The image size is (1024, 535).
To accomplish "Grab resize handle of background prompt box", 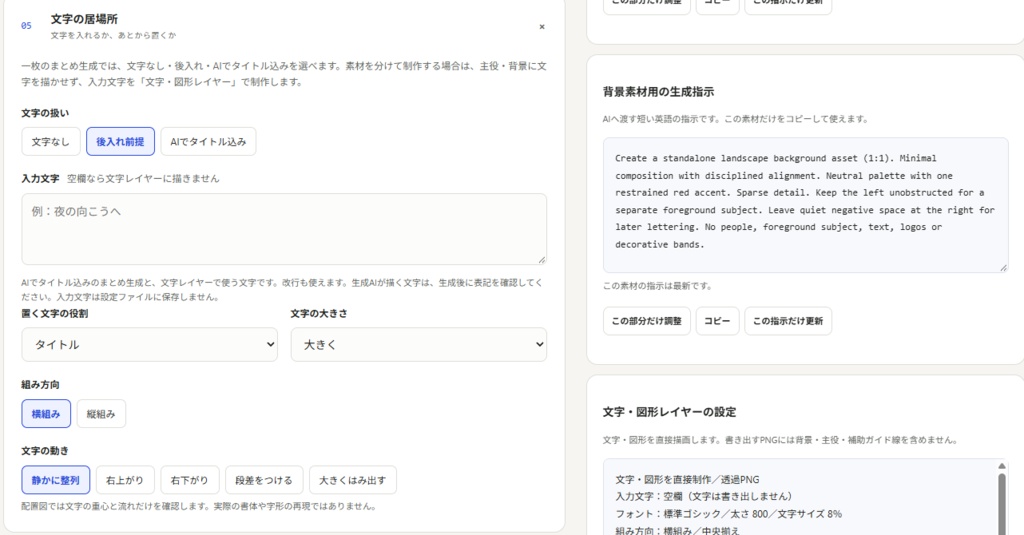I will pos(1003,267).
